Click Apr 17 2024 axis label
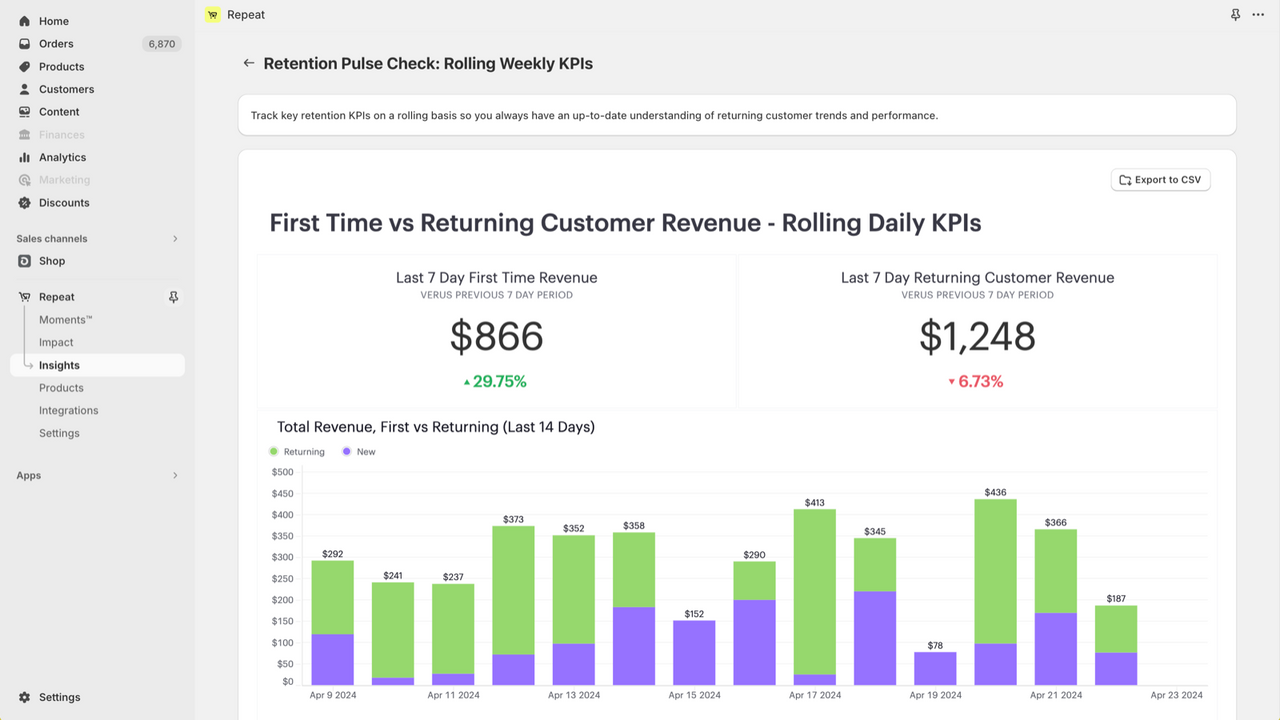This screenshot has width=1280, height=720. point(815,695)
